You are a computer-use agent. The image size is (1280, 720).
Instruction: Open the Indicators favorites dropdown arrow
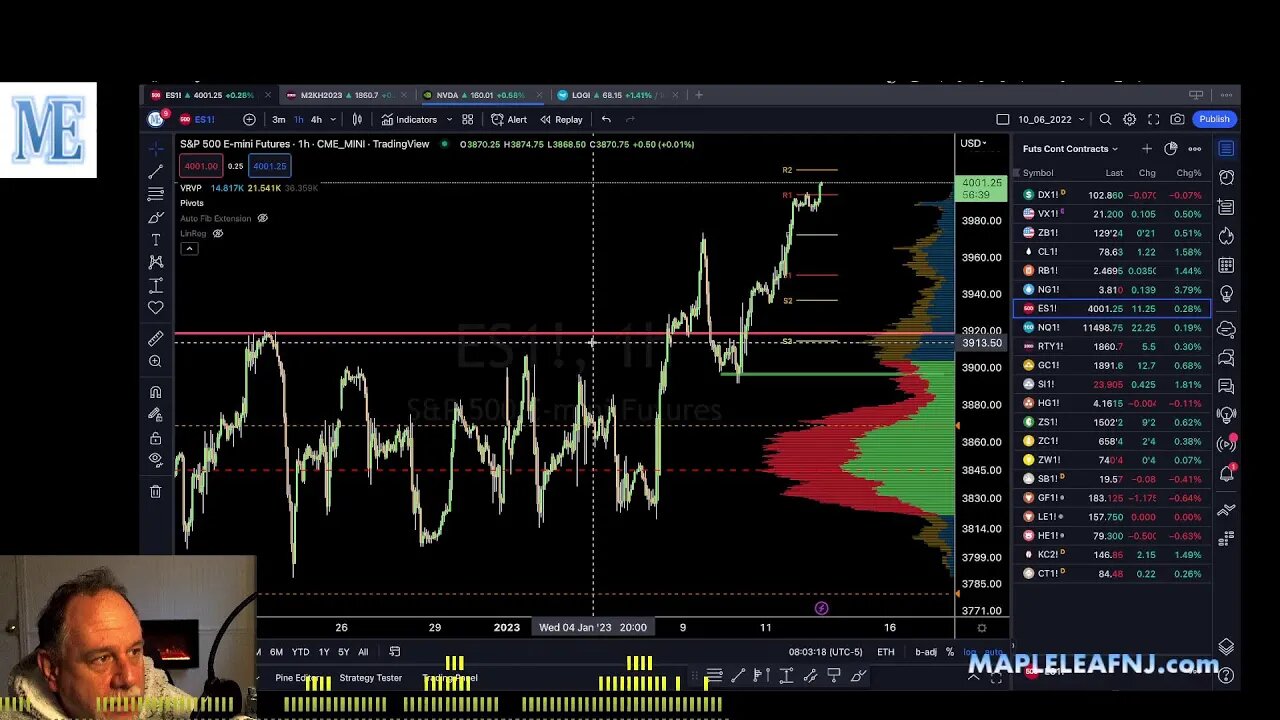click(x=449, y=119)
